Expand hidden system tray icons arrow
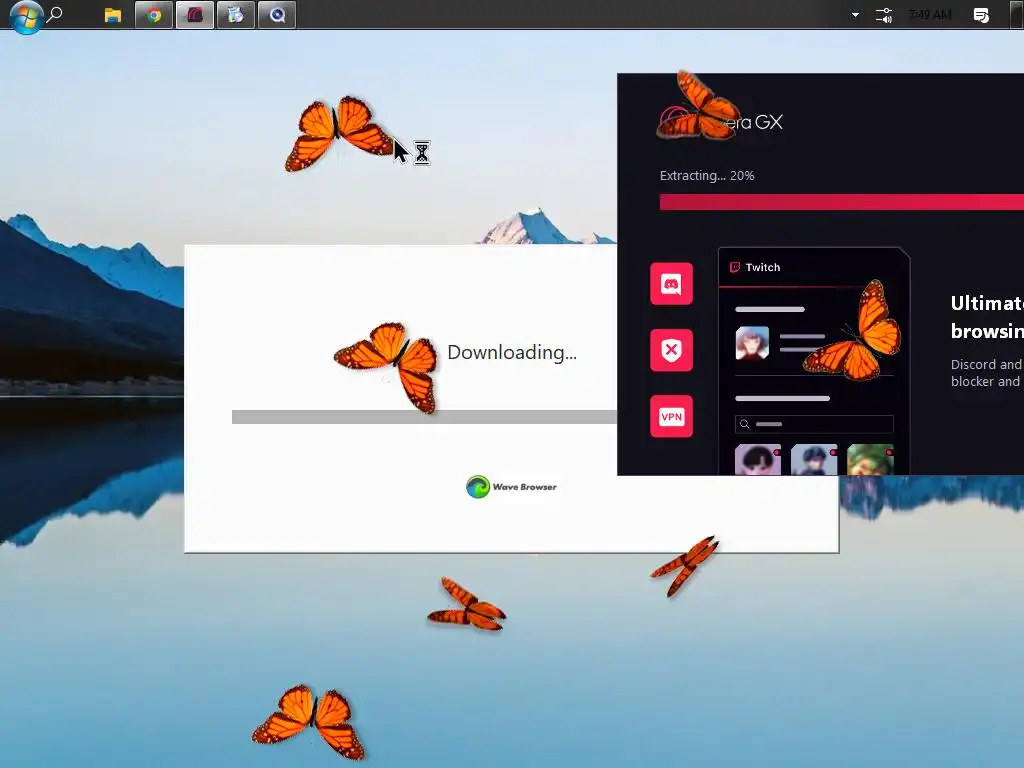1024x768 pixels. pyautogui.click(x=855, y=15)
